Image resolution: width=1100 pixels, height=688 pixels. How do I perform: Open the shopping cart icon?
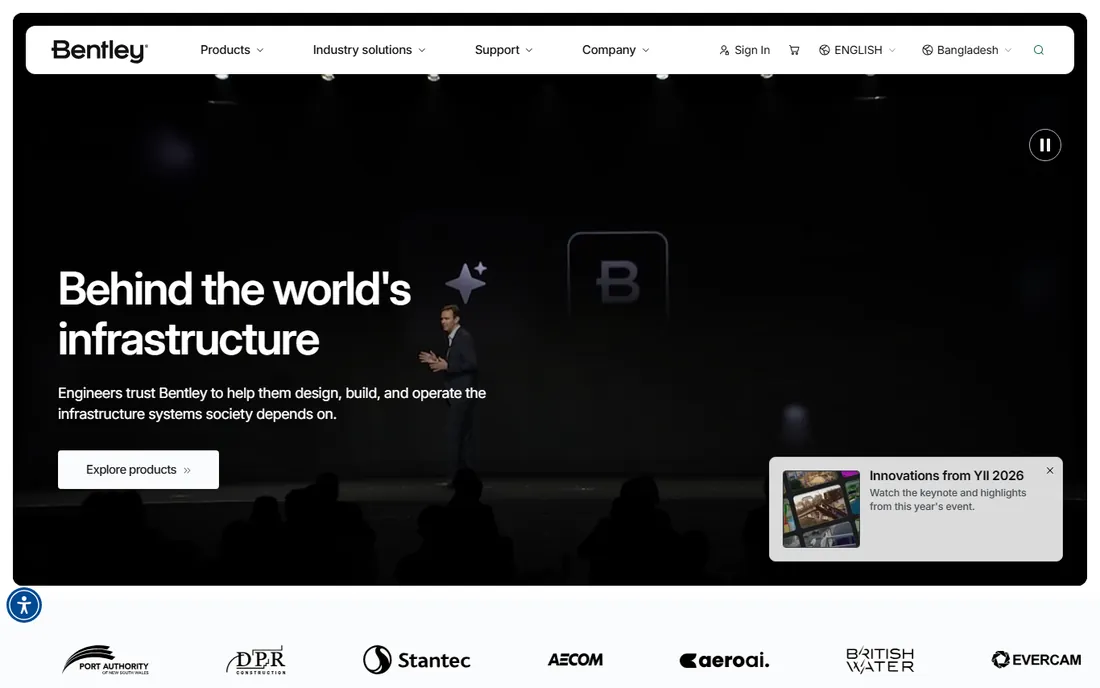(794, 50)
